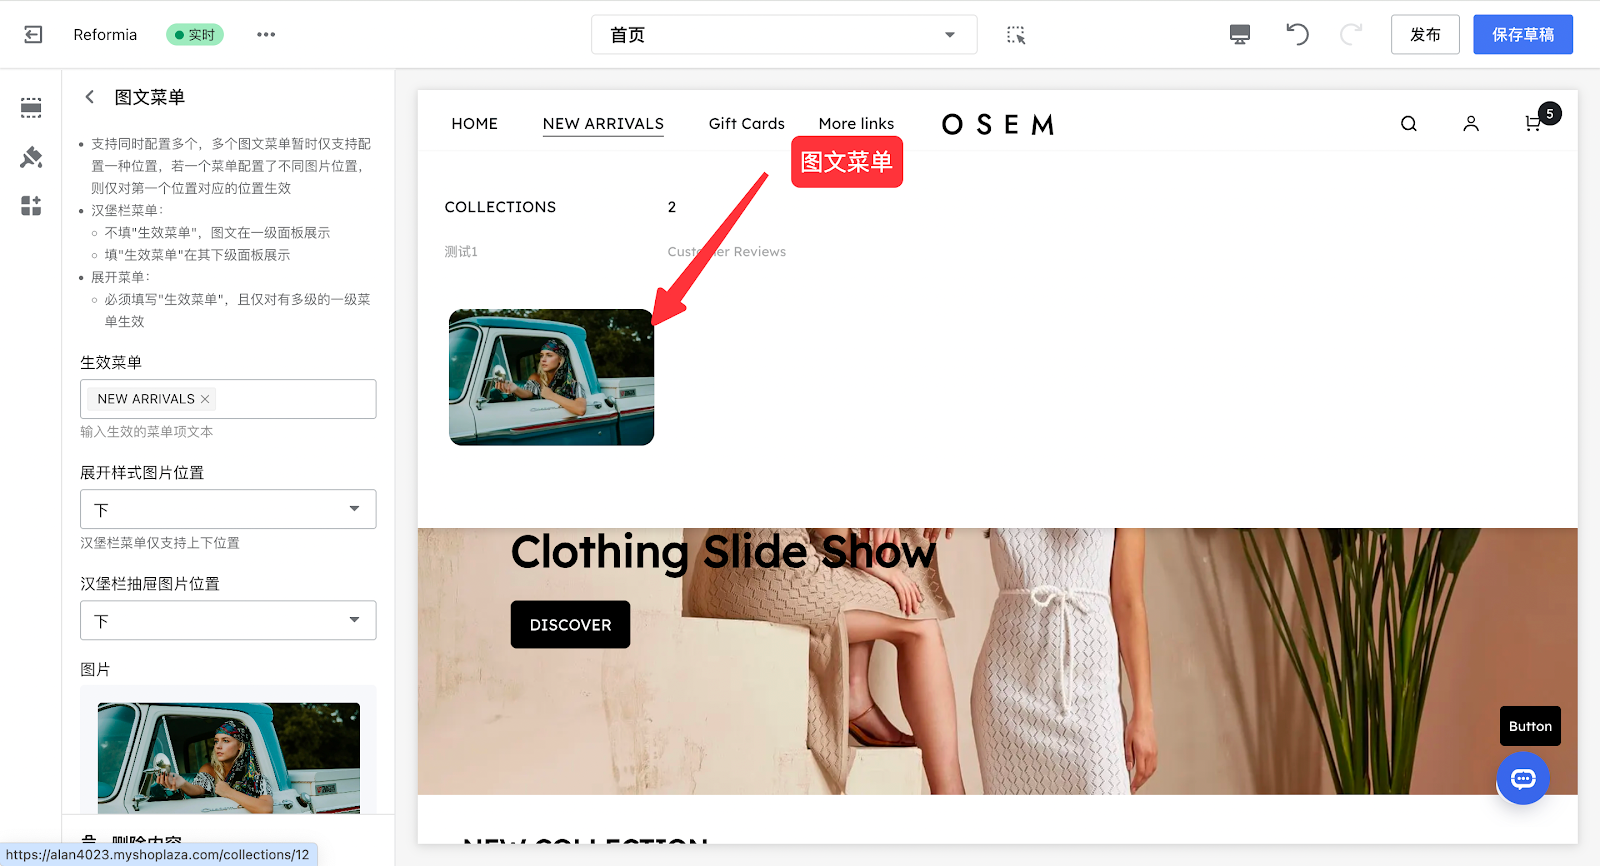Expand the 汉堡栏抽屉图片位置 dropdown

click(x=228, y=620)
